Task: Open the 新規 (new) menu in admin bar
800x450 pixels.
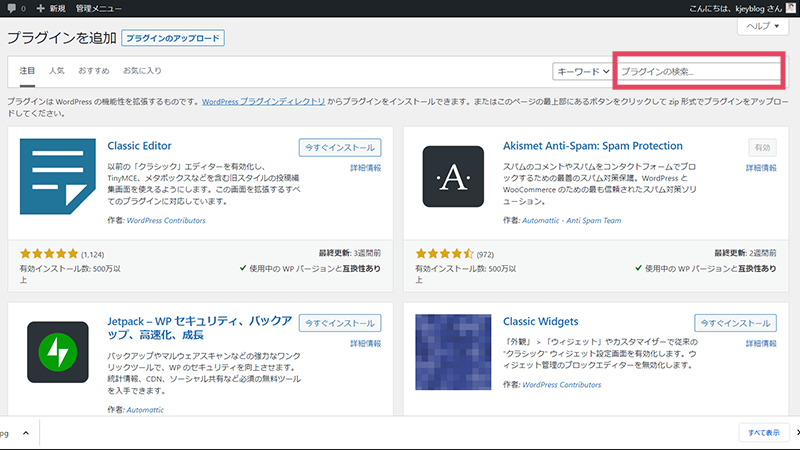Action: (x=51, y=8)
